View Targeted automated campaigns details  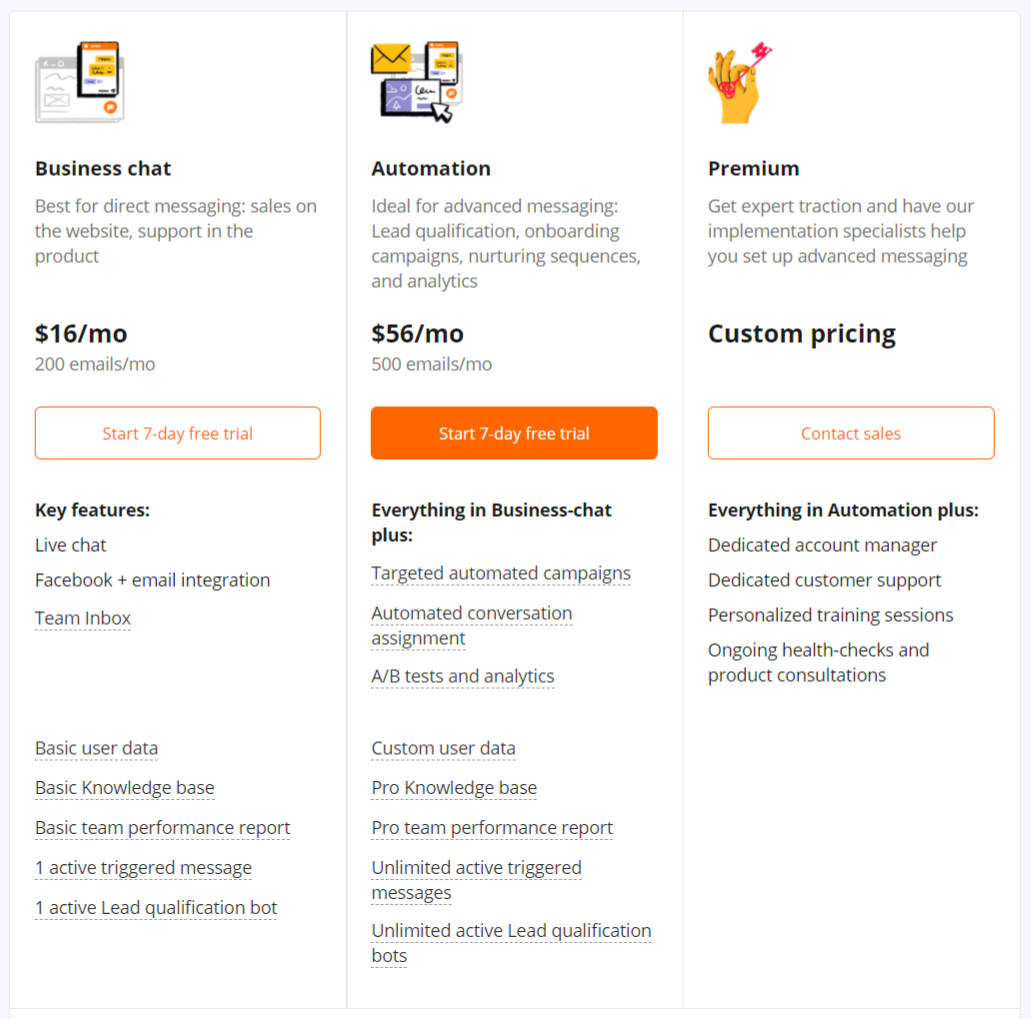(x=500, y=573)
